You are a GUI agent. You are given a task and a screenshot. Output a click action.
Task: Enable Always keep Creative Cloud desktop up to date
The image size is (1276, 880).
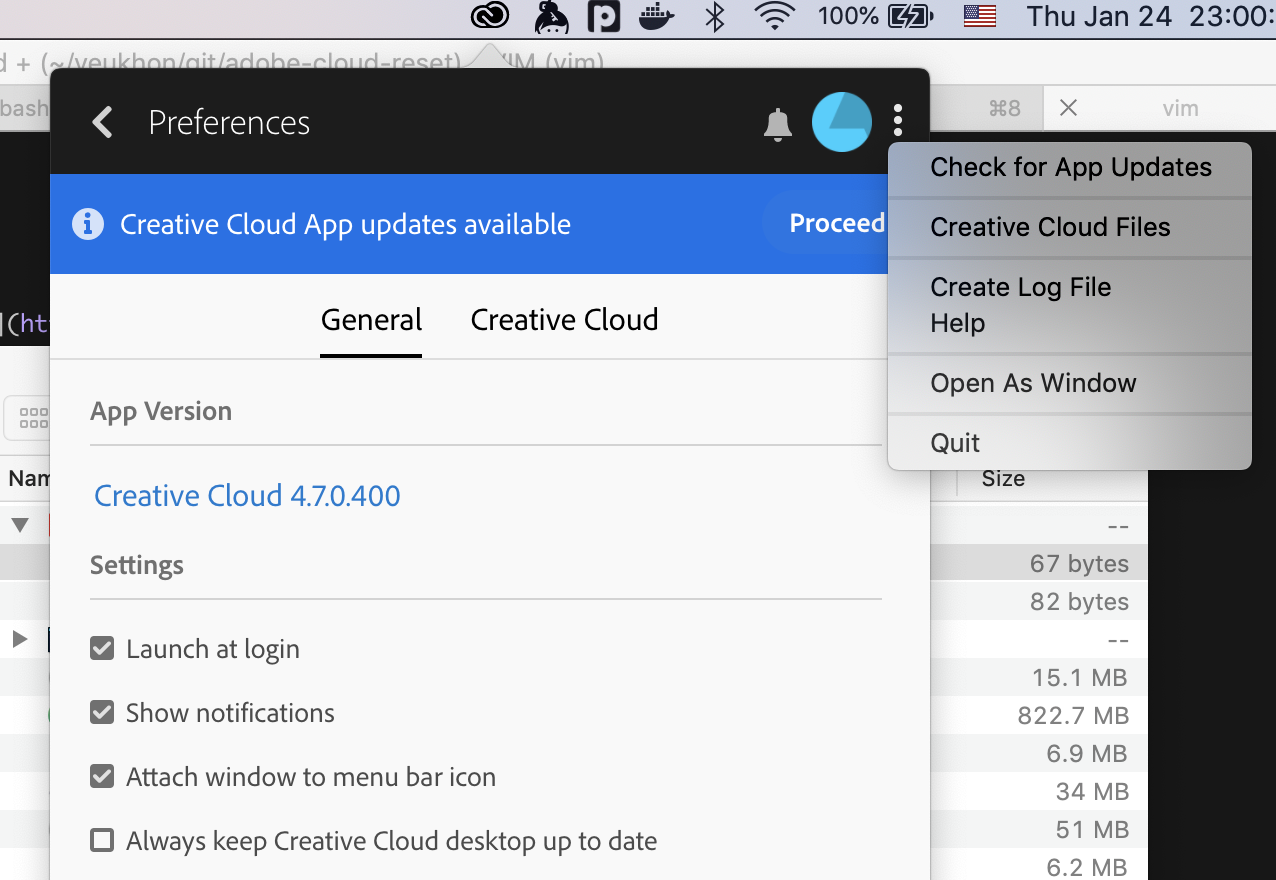102,840
